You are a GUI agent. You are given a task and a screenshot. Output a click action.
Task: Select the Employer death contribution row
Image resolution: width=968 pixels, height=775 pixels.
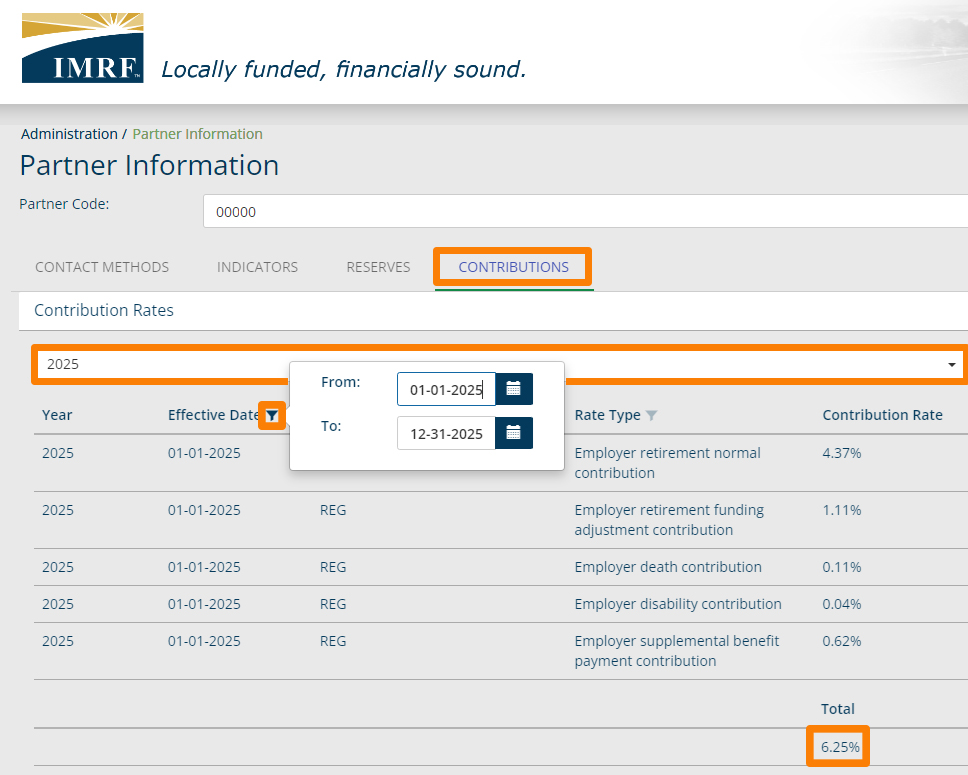667,567
